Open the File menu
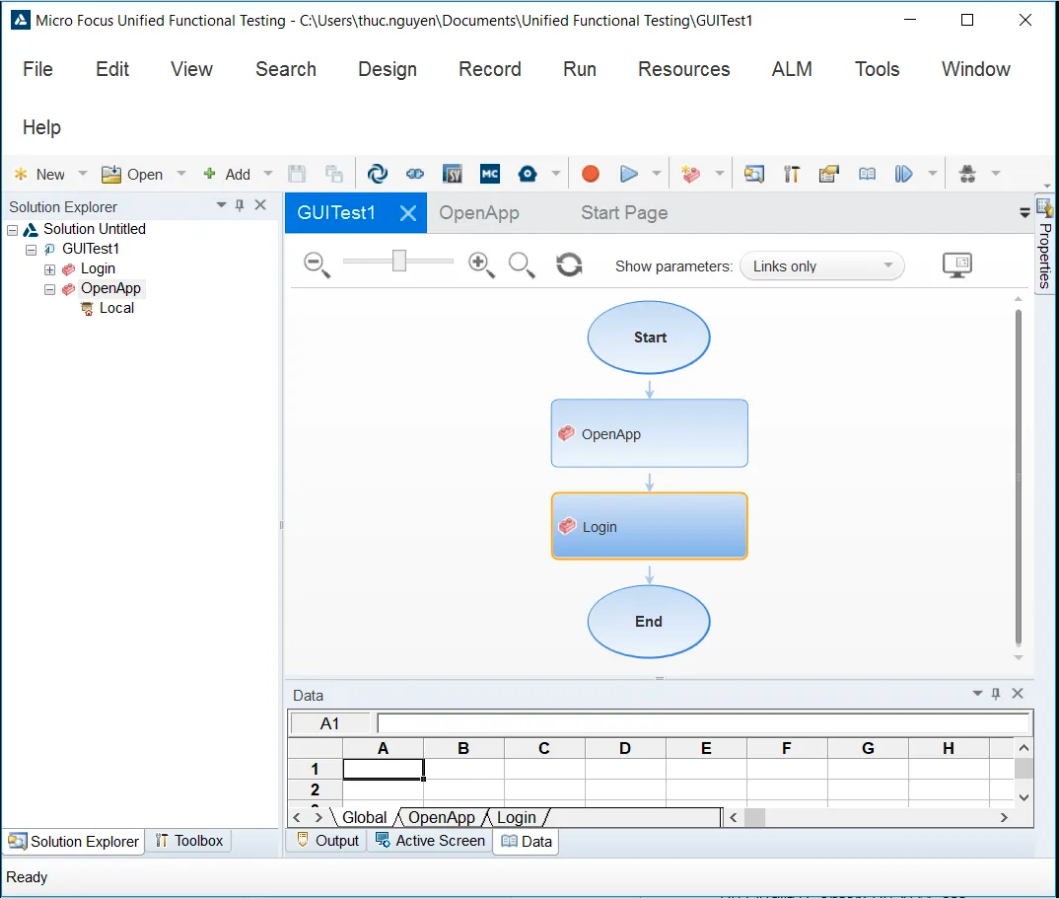The width and height of the screenshot is (1059, 899). point(38,69)
